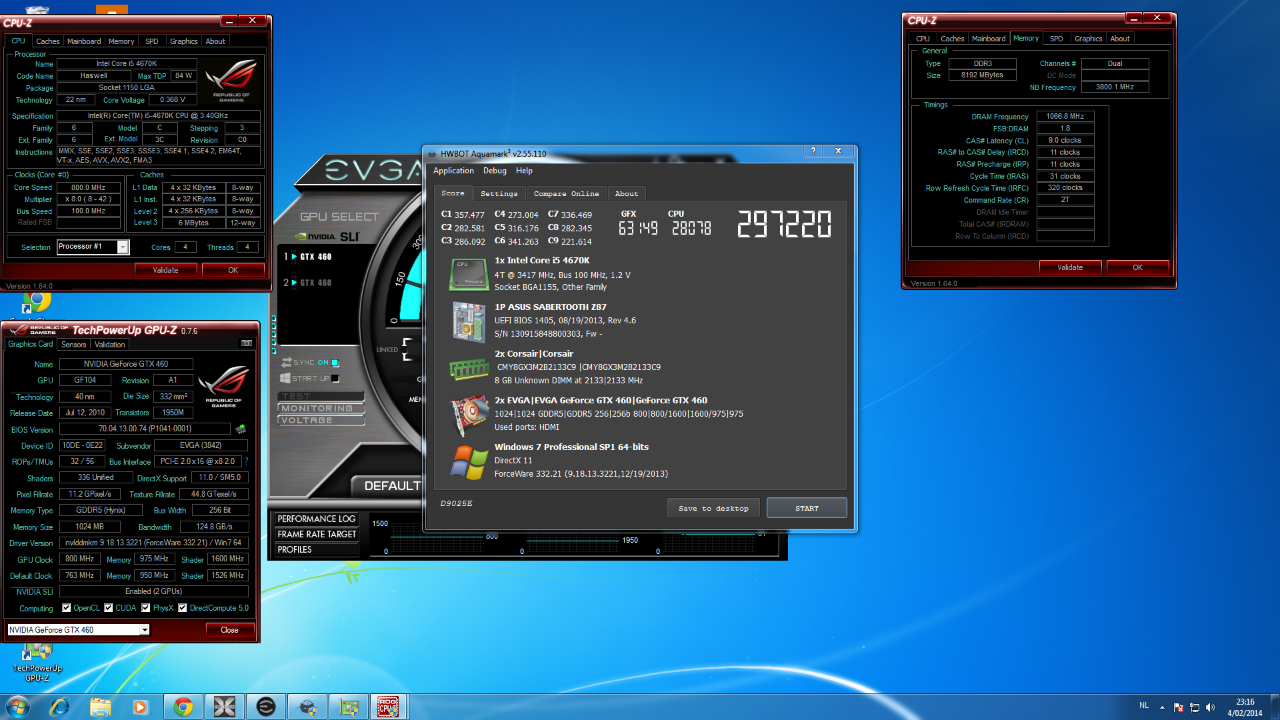The width and height of the screenshot is (1280, 720).
Task: Click the Aquamark processor chip icon
Action: pyautogui.click(x=467, y=273)
